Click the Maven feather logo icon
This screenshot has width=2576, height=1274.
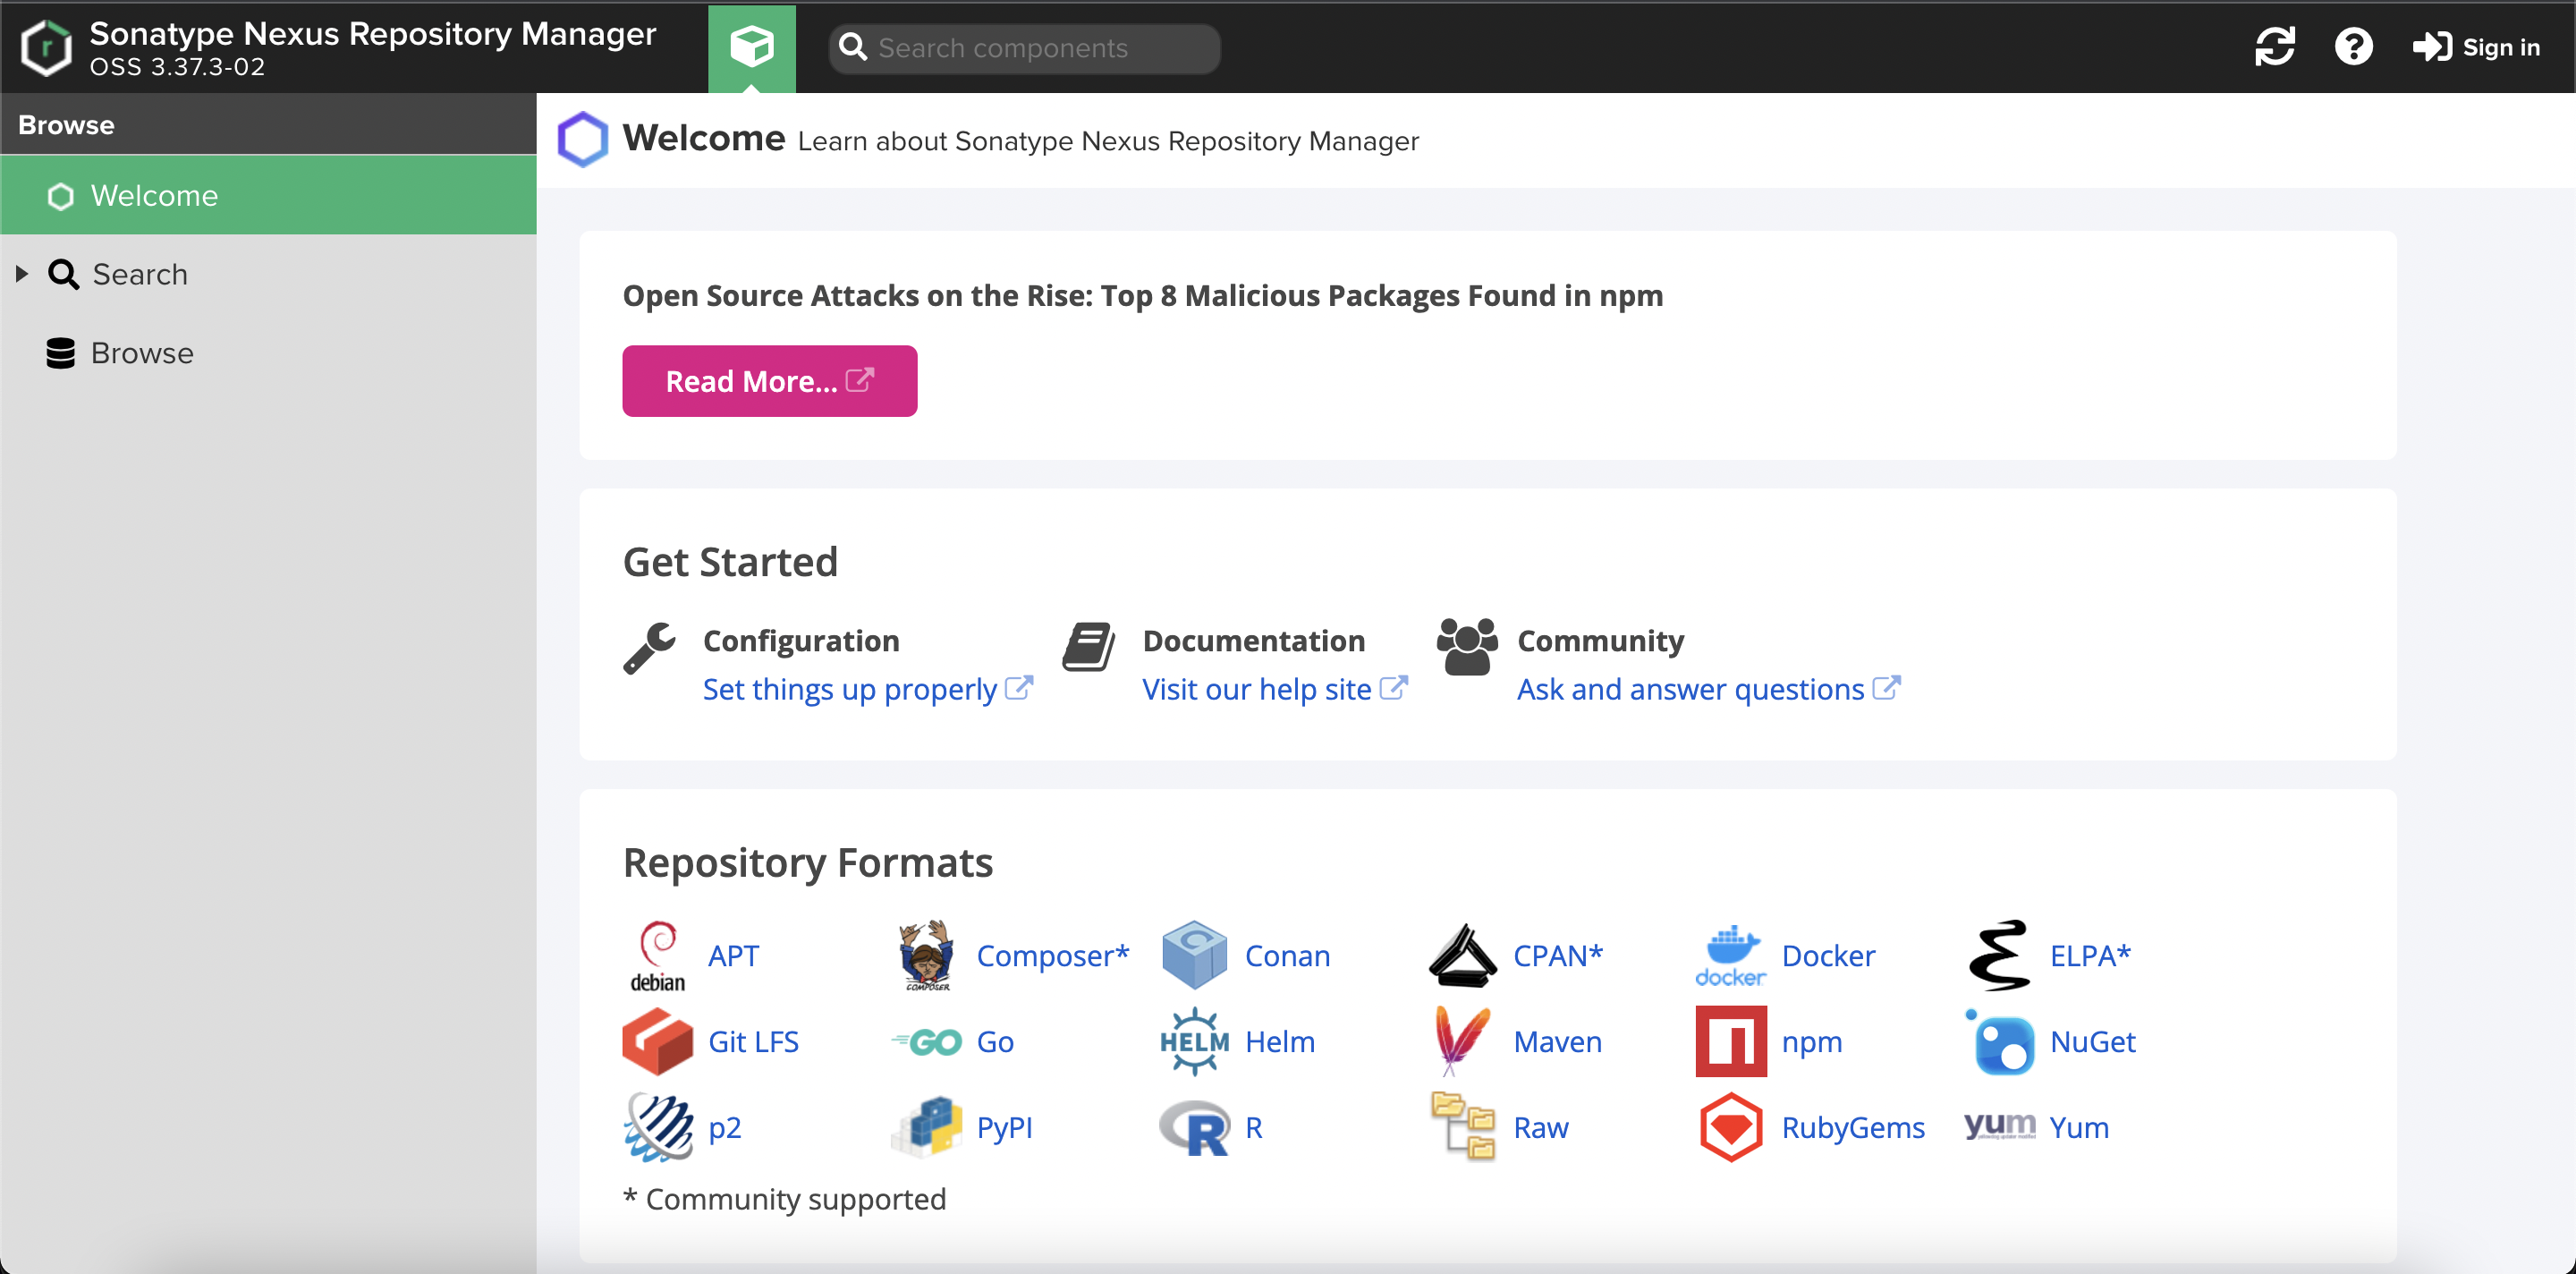(x=1462, y=1041)
